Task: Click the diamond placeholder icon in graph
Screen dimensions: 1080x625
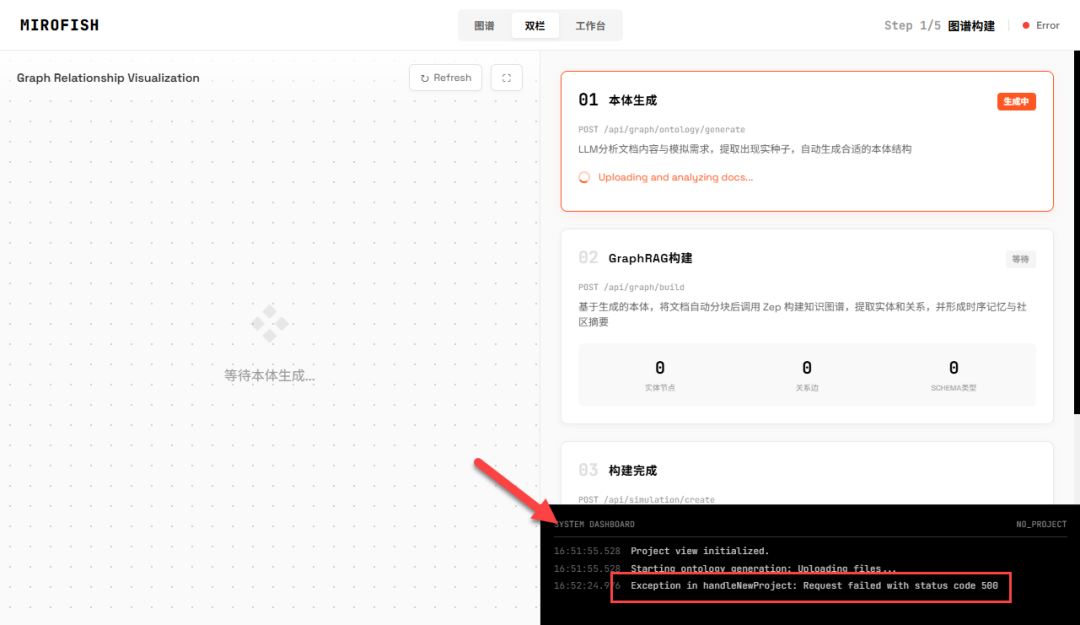Action: click(269, 323)
